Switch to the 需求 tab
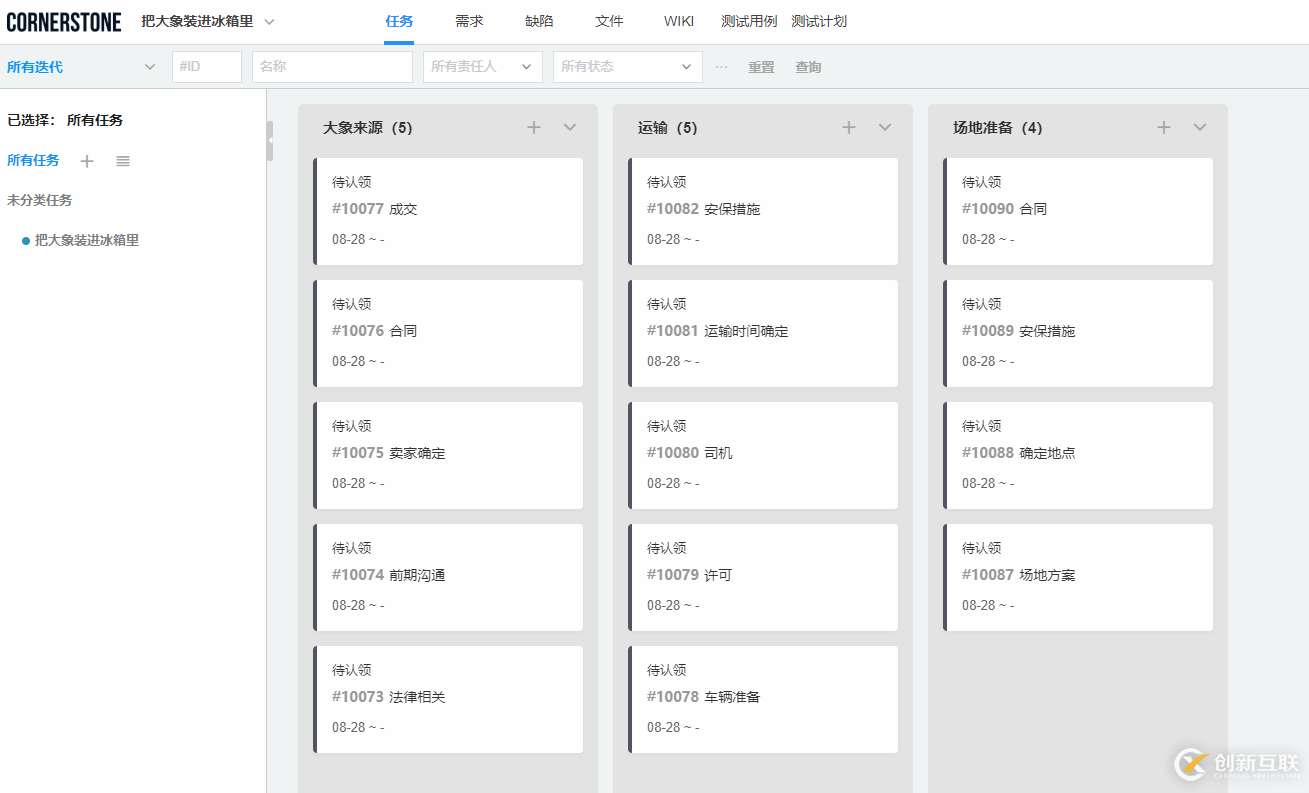Image resolution: width=1309 pixels, height=793 pixels. (468, 20)
